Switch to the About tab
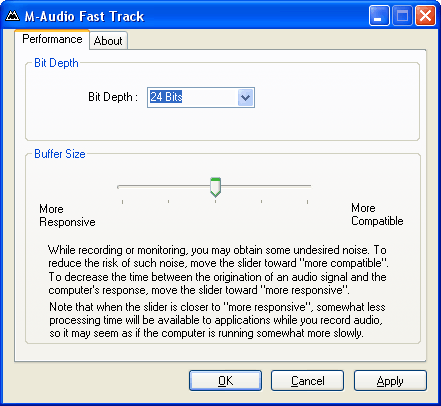 pyautogui.click(x=108, y=41)
